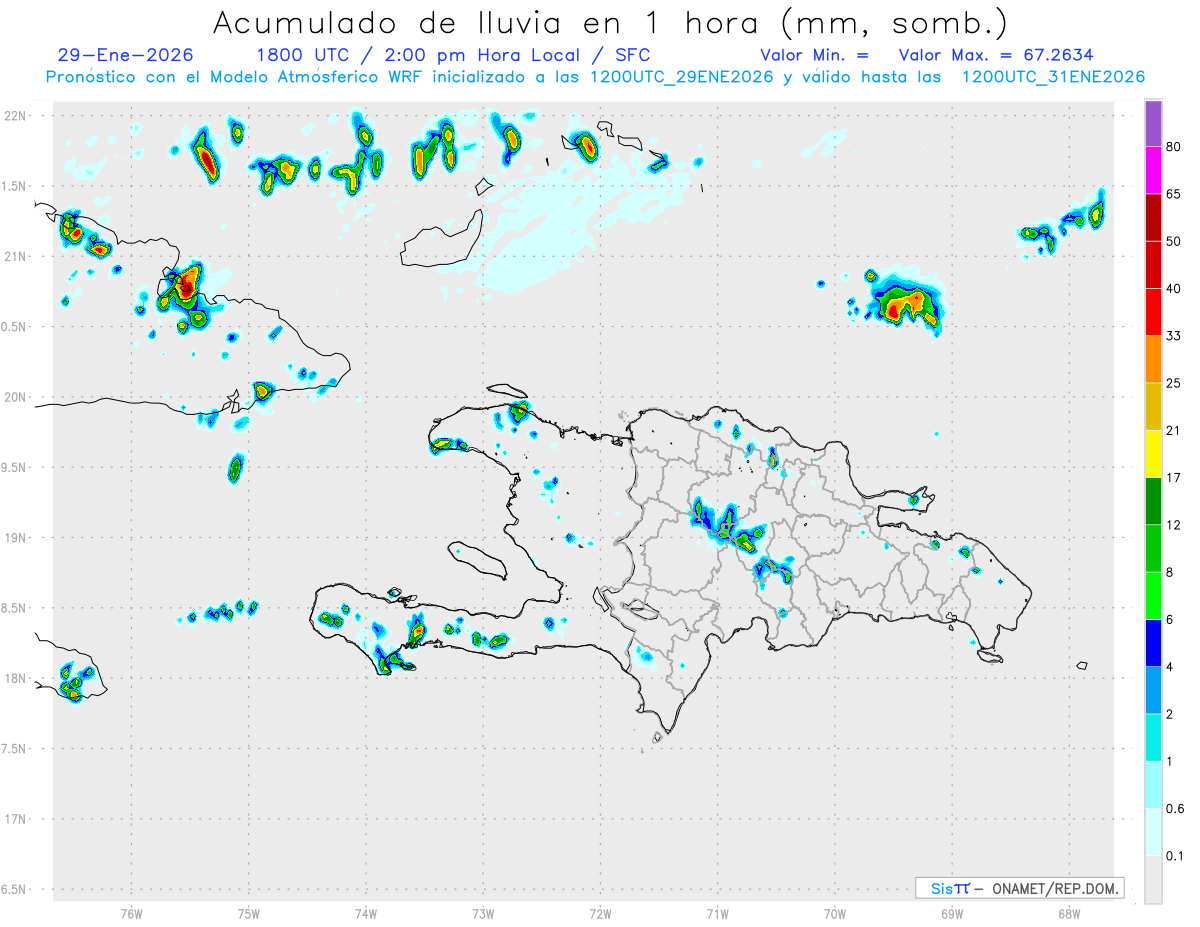Pick the pale swatch between 0.1 and 0.6

1153,830
